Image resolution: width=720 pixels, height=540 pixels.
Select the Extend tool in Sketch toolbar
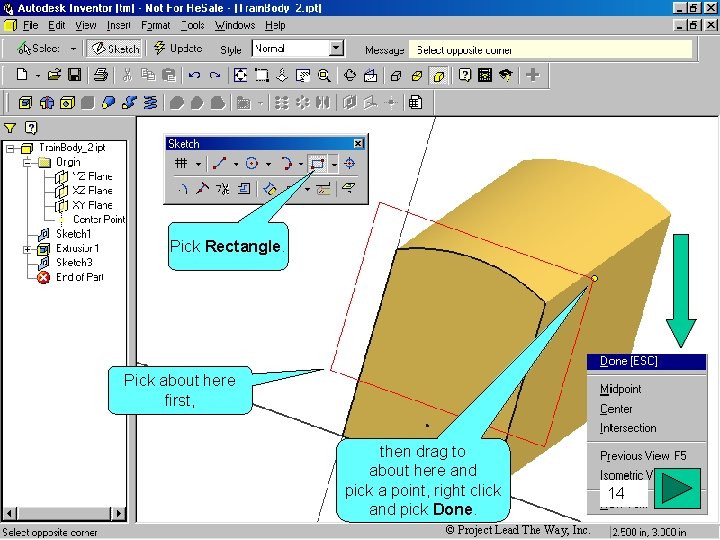pyautogui.click(x=202, y=188)
